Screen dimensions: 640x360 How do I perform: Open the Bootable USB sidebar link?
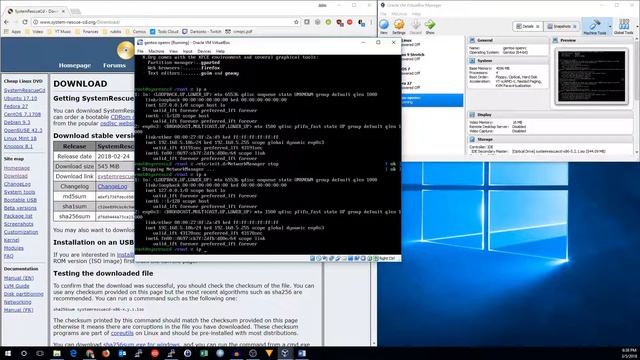coord(20,200)
